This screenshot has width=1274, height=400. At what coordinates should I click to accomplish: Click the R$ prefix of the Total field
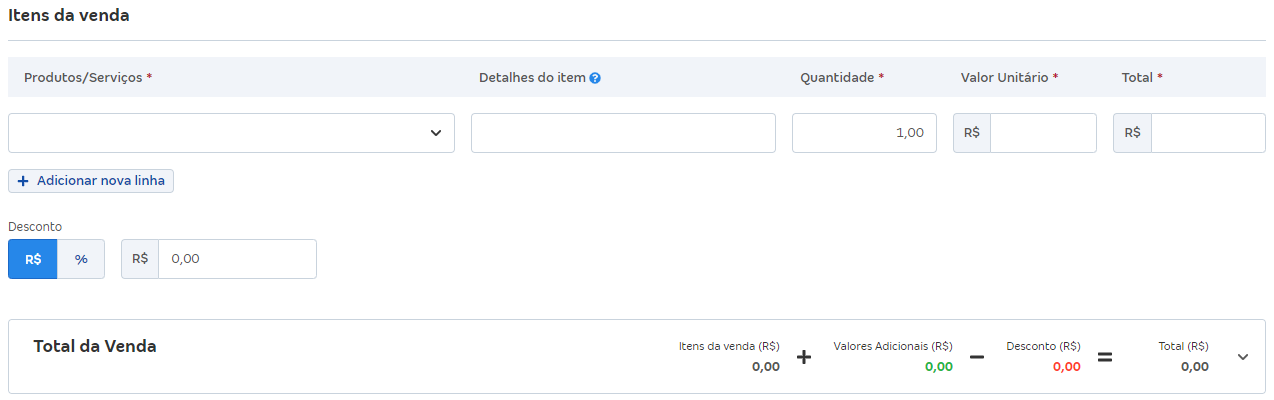point(1132,133)
